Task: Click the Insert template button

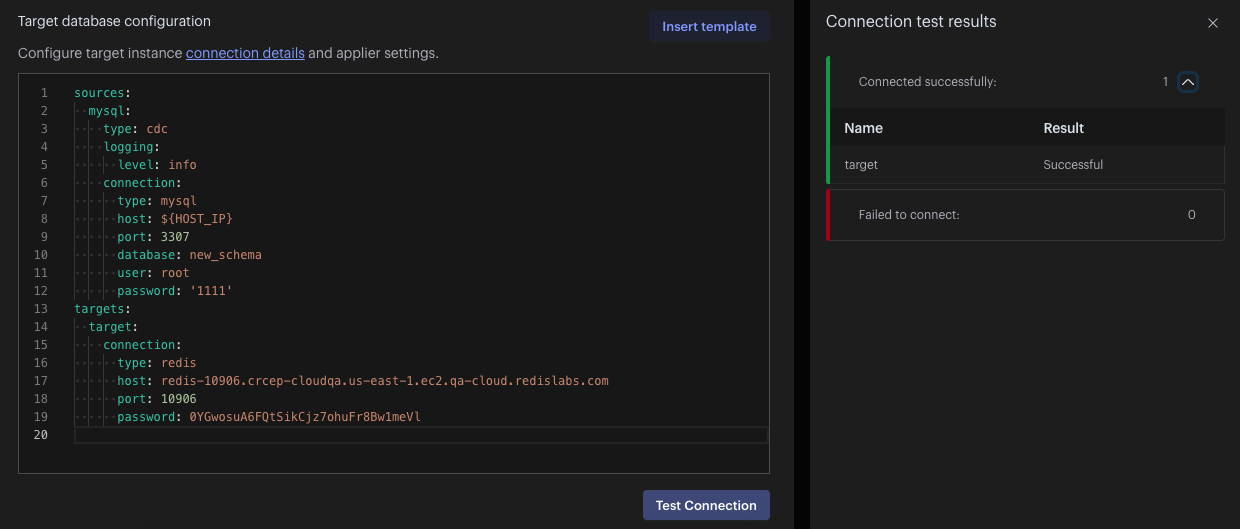Action: (x=709, y=27)
